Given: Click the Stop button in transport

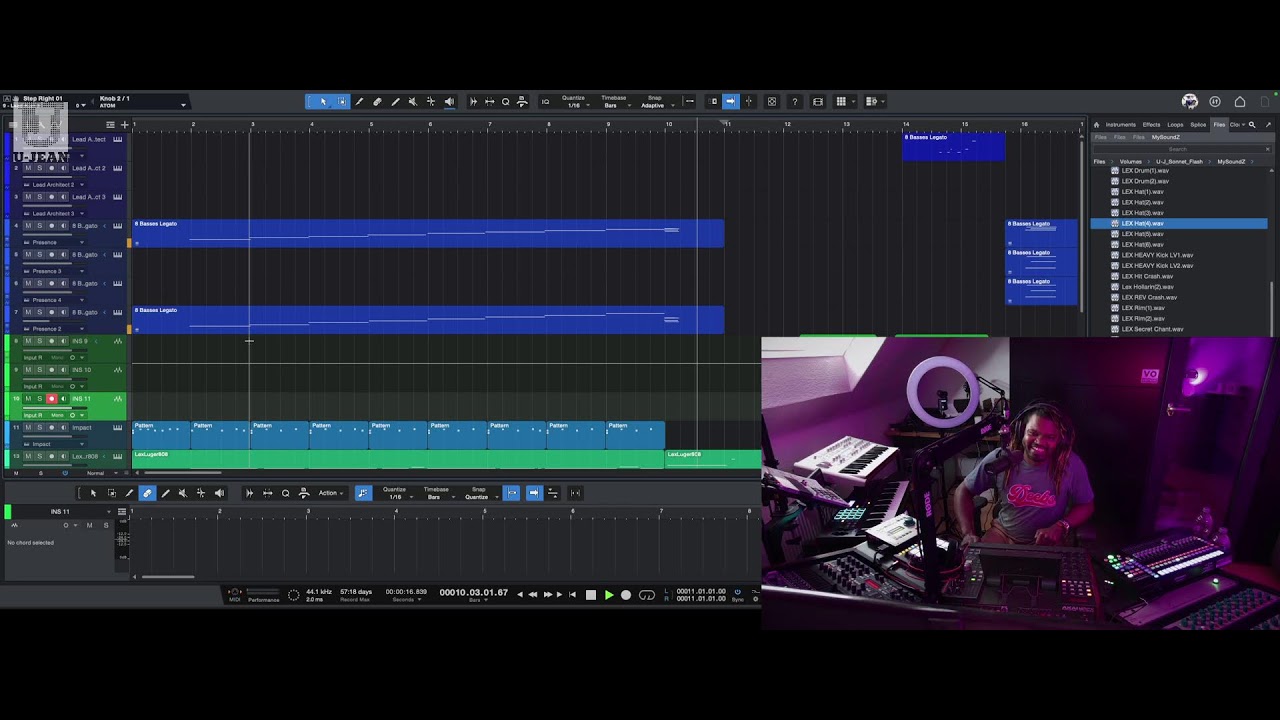Looking at the screenshot, I should [x=591, y=595].
